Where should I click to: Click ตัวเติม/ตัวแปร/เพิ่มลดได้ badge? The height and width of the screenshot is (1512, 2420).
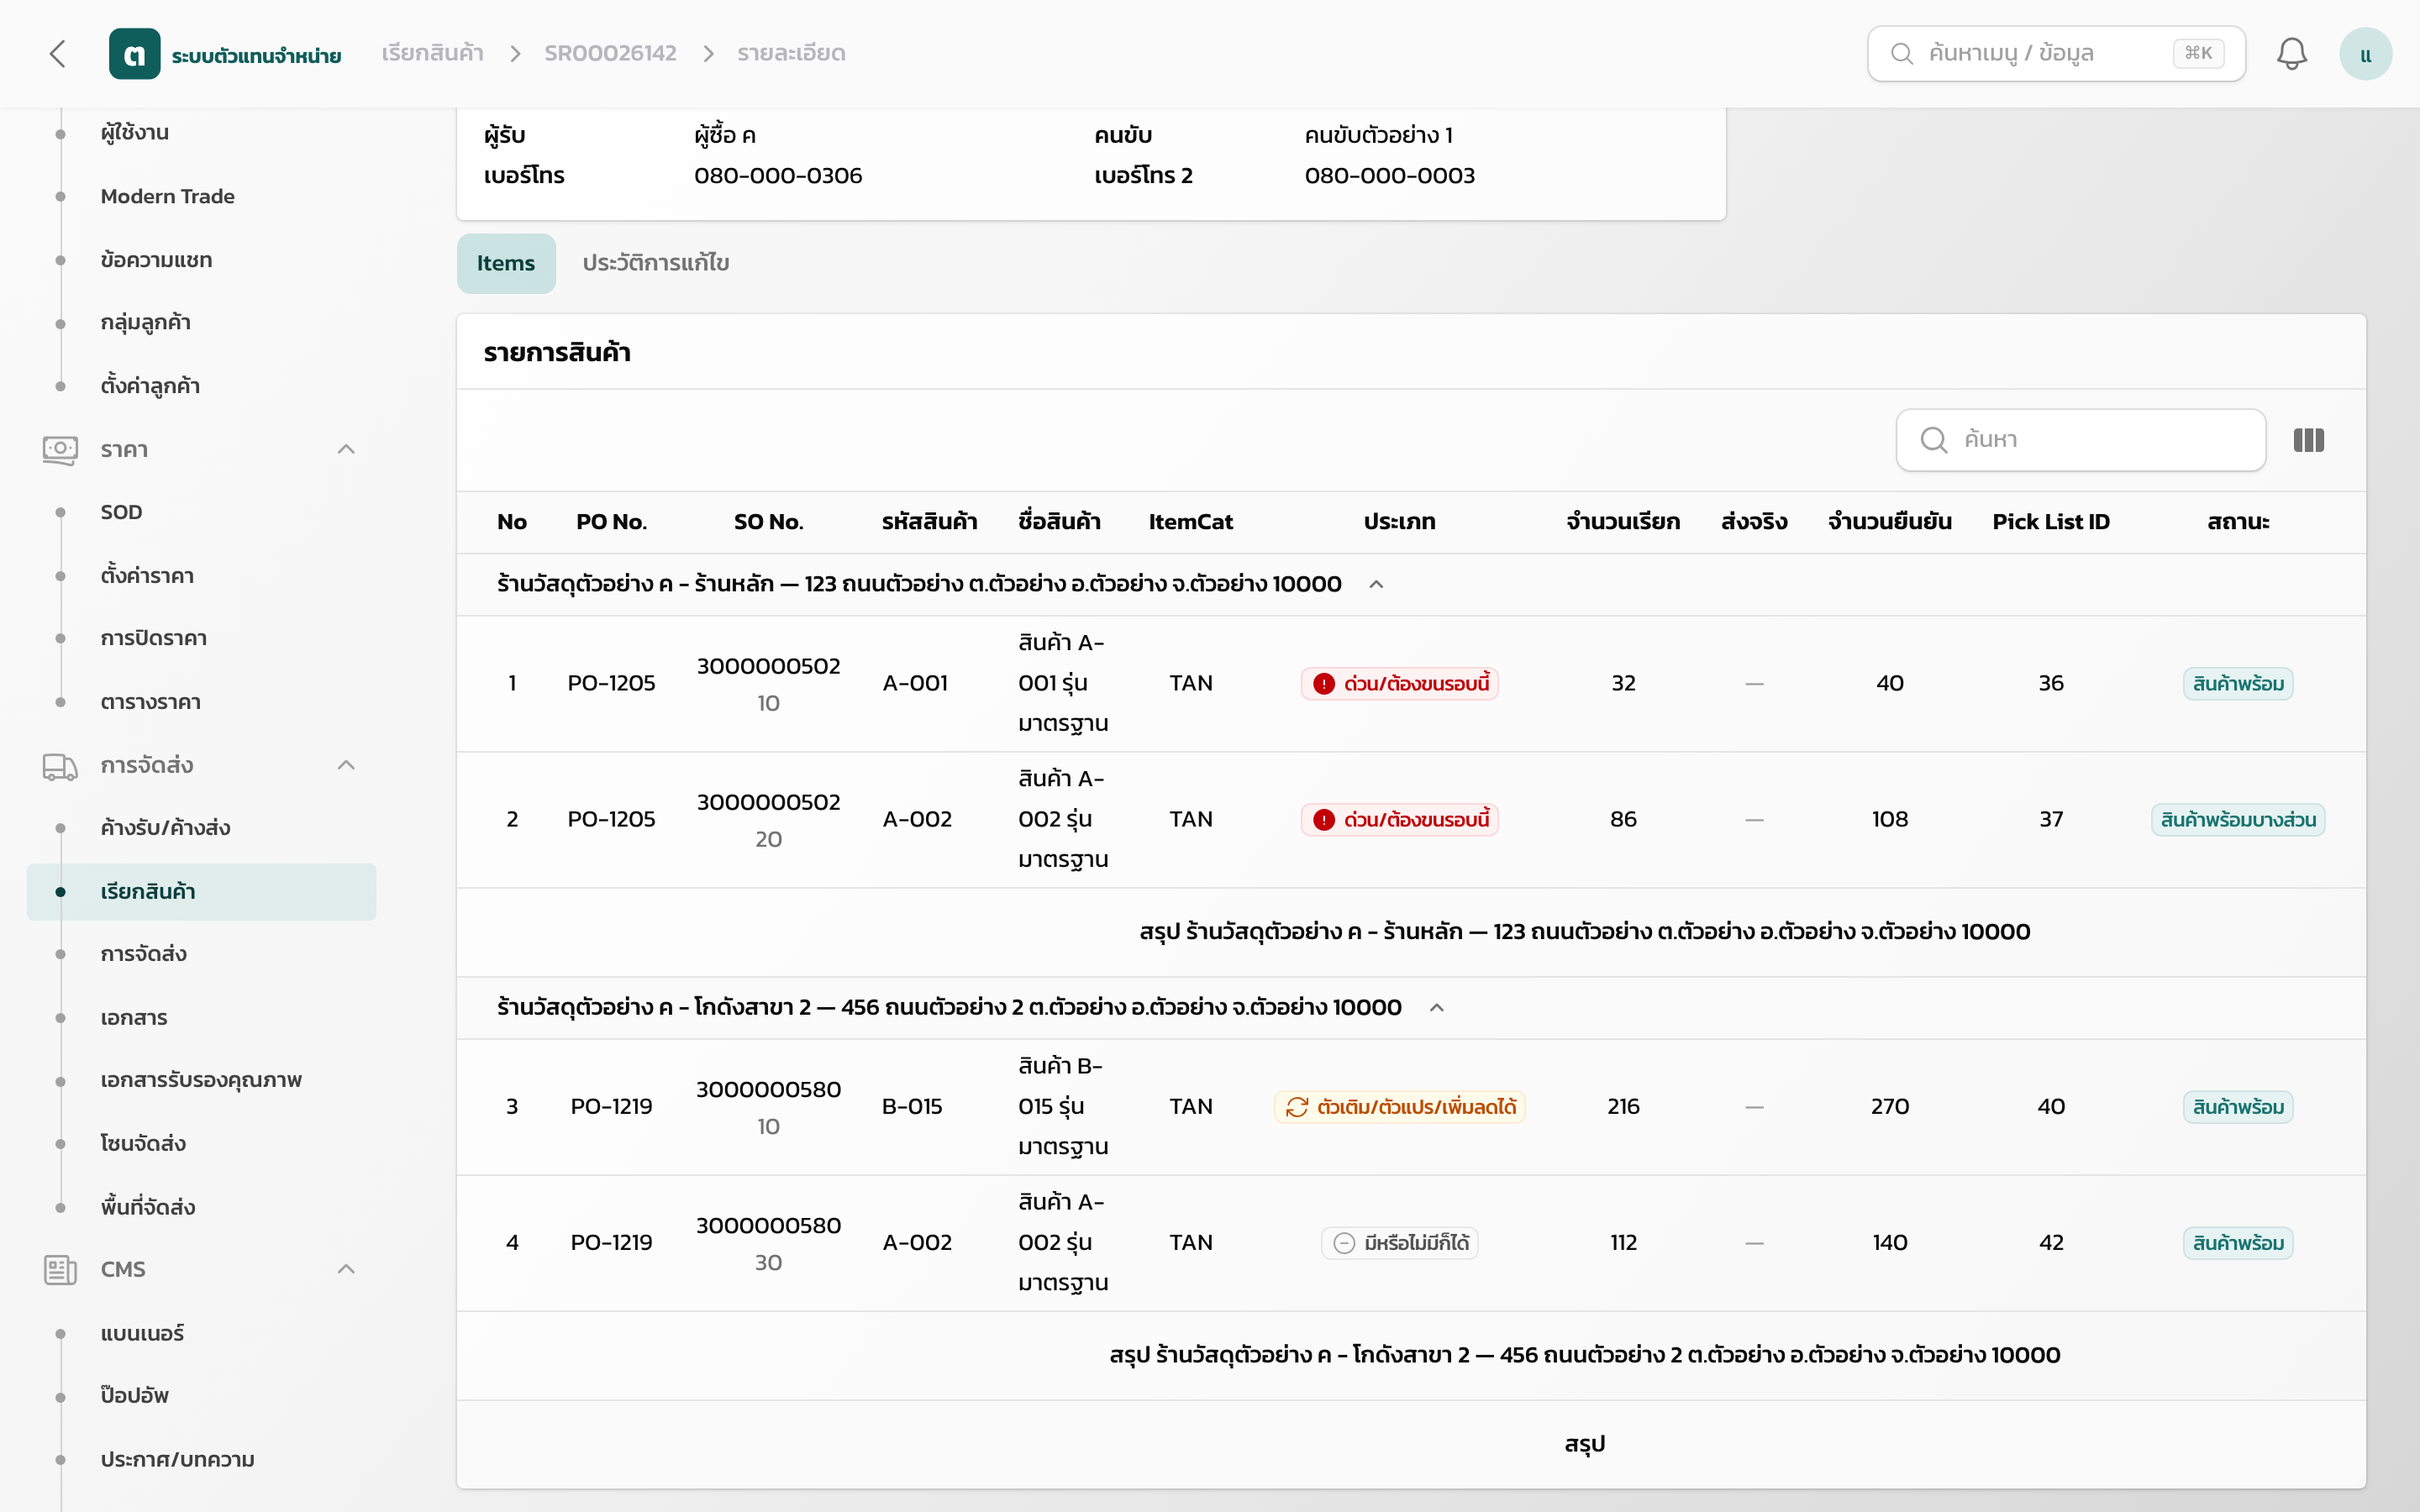pos(1399,1107)
